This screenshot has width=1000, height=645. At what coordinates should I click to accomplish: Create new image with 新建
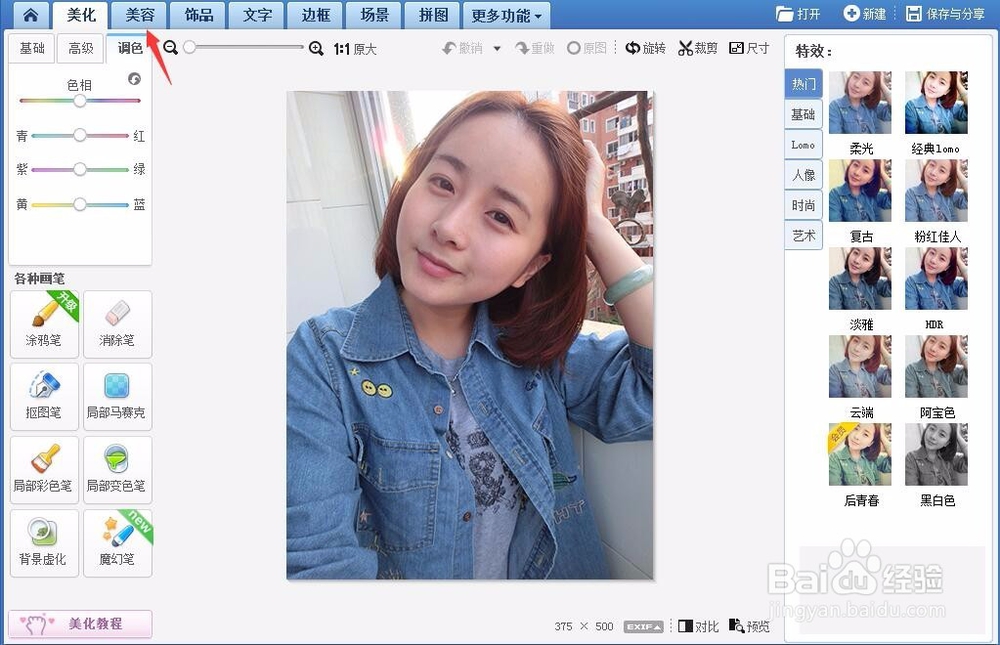(x=865, y=13)
